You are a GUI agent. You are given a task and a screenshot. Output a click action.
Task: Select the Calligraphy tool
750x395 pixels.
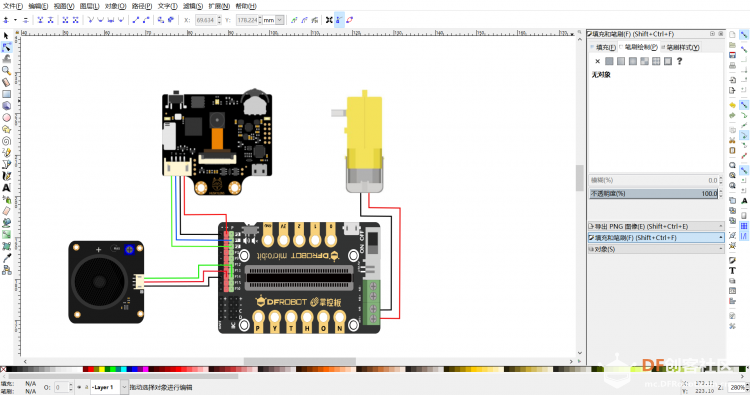[6, 176]
